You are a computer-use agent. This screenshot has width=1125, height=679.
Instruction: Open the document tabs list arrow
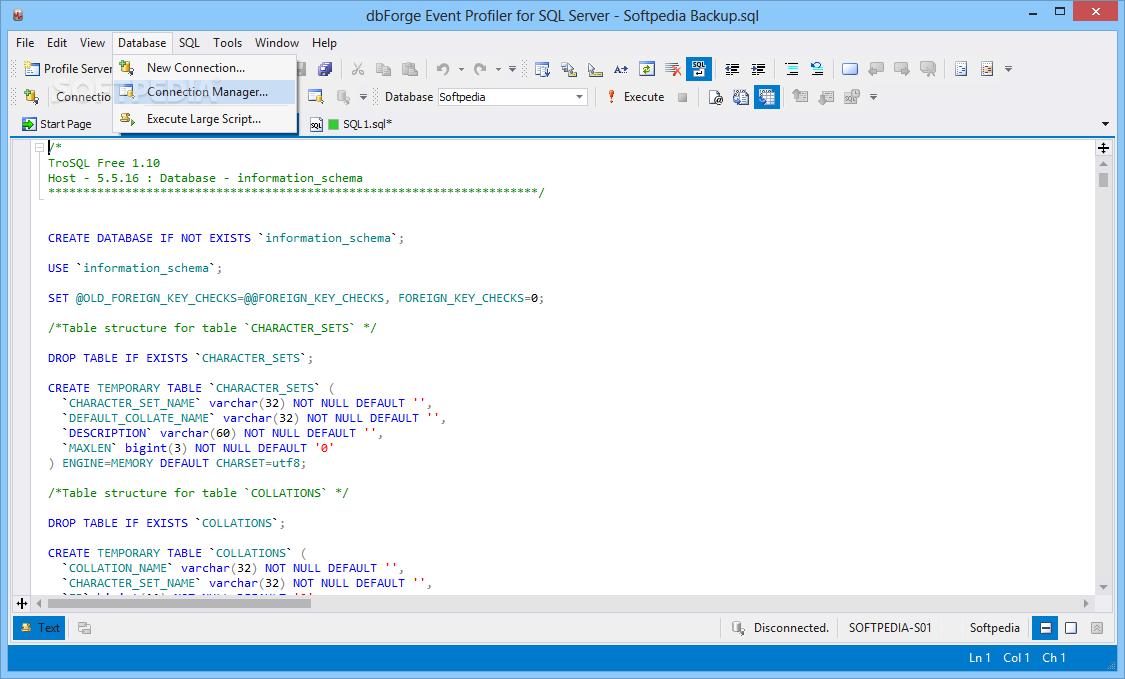click(1105, 124)
